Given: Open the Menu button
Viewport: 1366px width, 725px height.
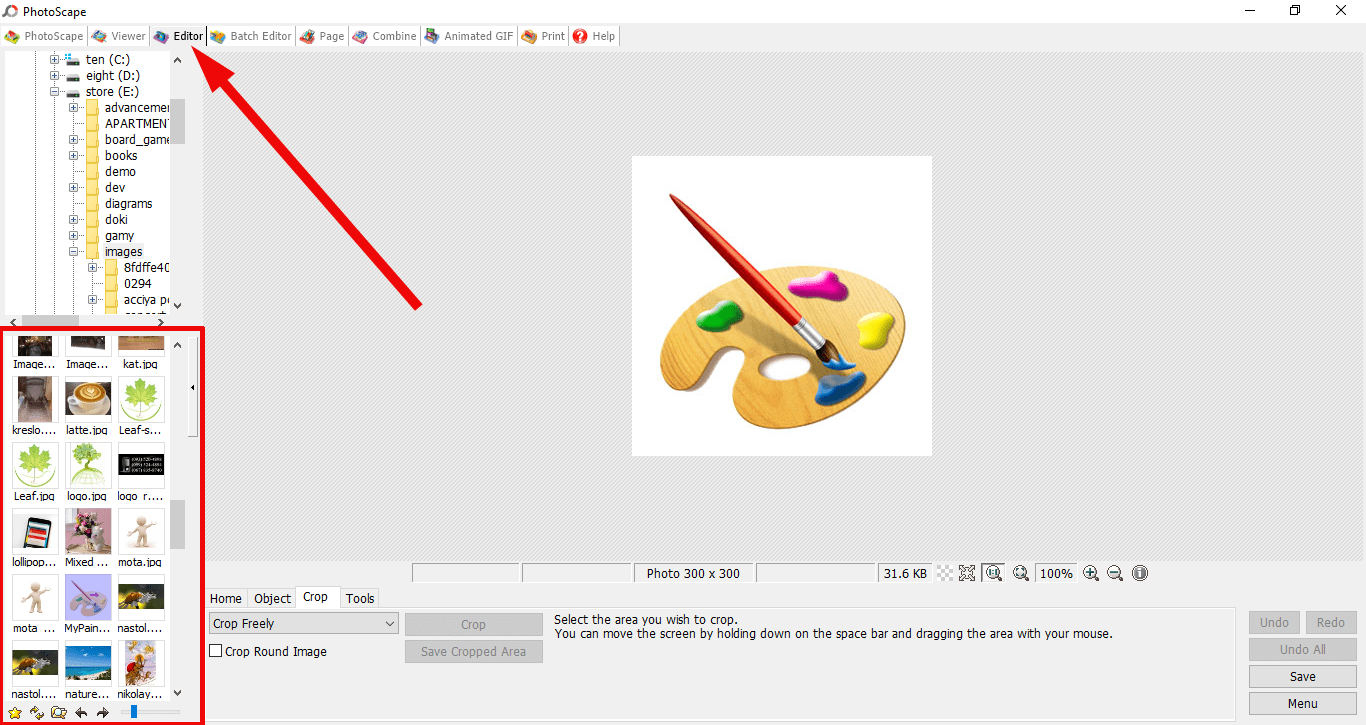Looking at the screenshot, I should 1302,703.
